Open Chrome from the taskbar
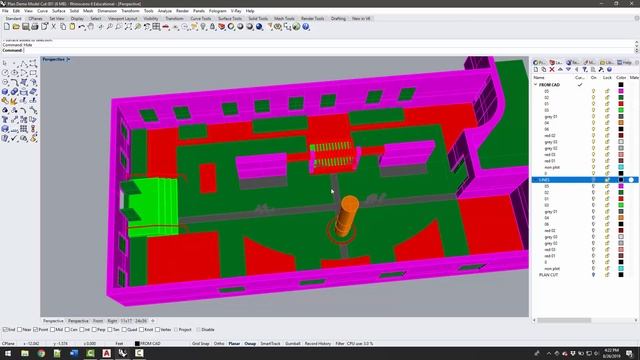Image resolution: width=640 pixels, height=360 pixels. (x=41, y=353)
